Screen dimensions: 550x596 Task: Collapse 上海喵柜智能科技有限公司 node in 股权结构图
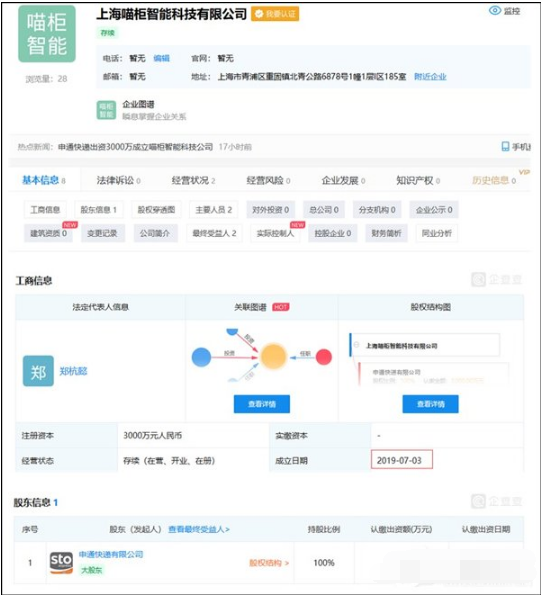(x=357, y=345)
